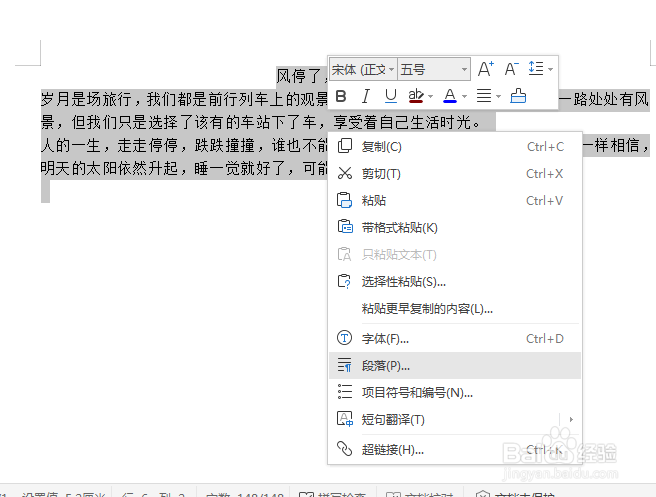Open highlight color dropdown arrow
Screen dimensions: 656x497
tap(430, 97)
